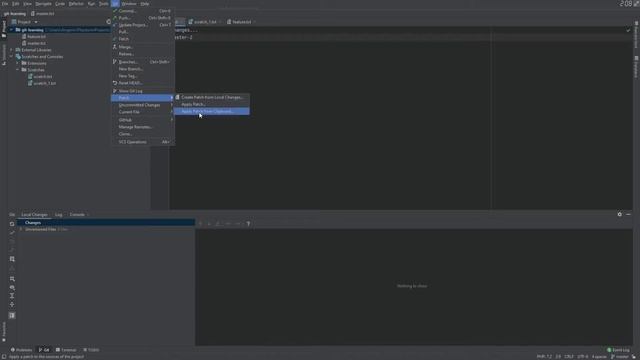Select the Changes changelist row
The width and height of the screenshot is (640, 360).
[106, 223]
